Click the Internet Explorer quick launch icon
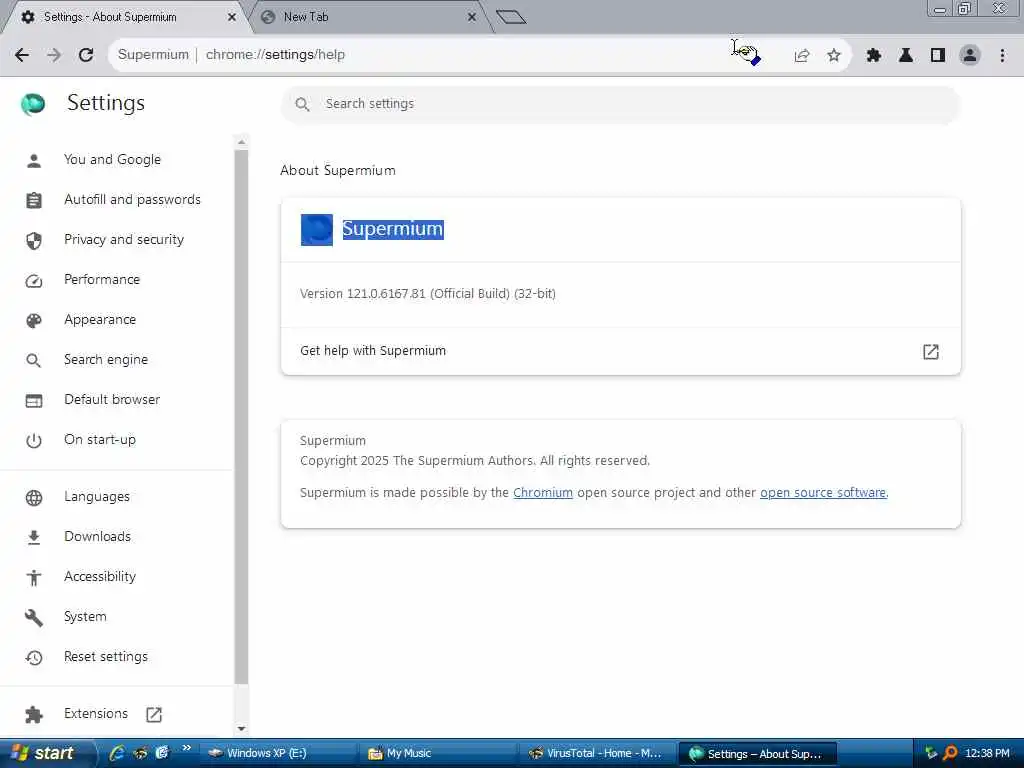1024x768 pixels. click(x=117, y=753)
